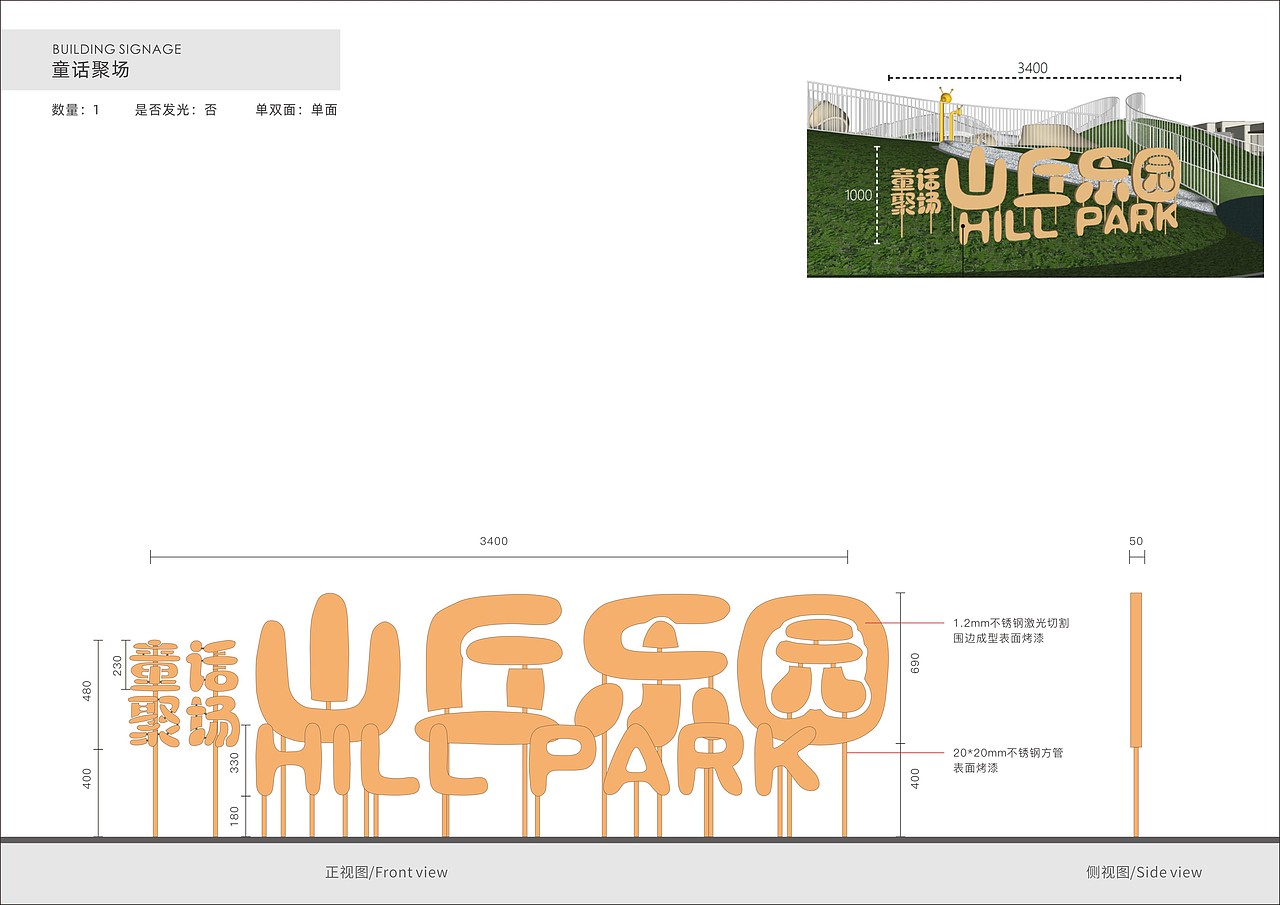This screenshot has width=1280, height=905.
Task: Click the "400" dimension below the "690" label
Action: (914, 779)
